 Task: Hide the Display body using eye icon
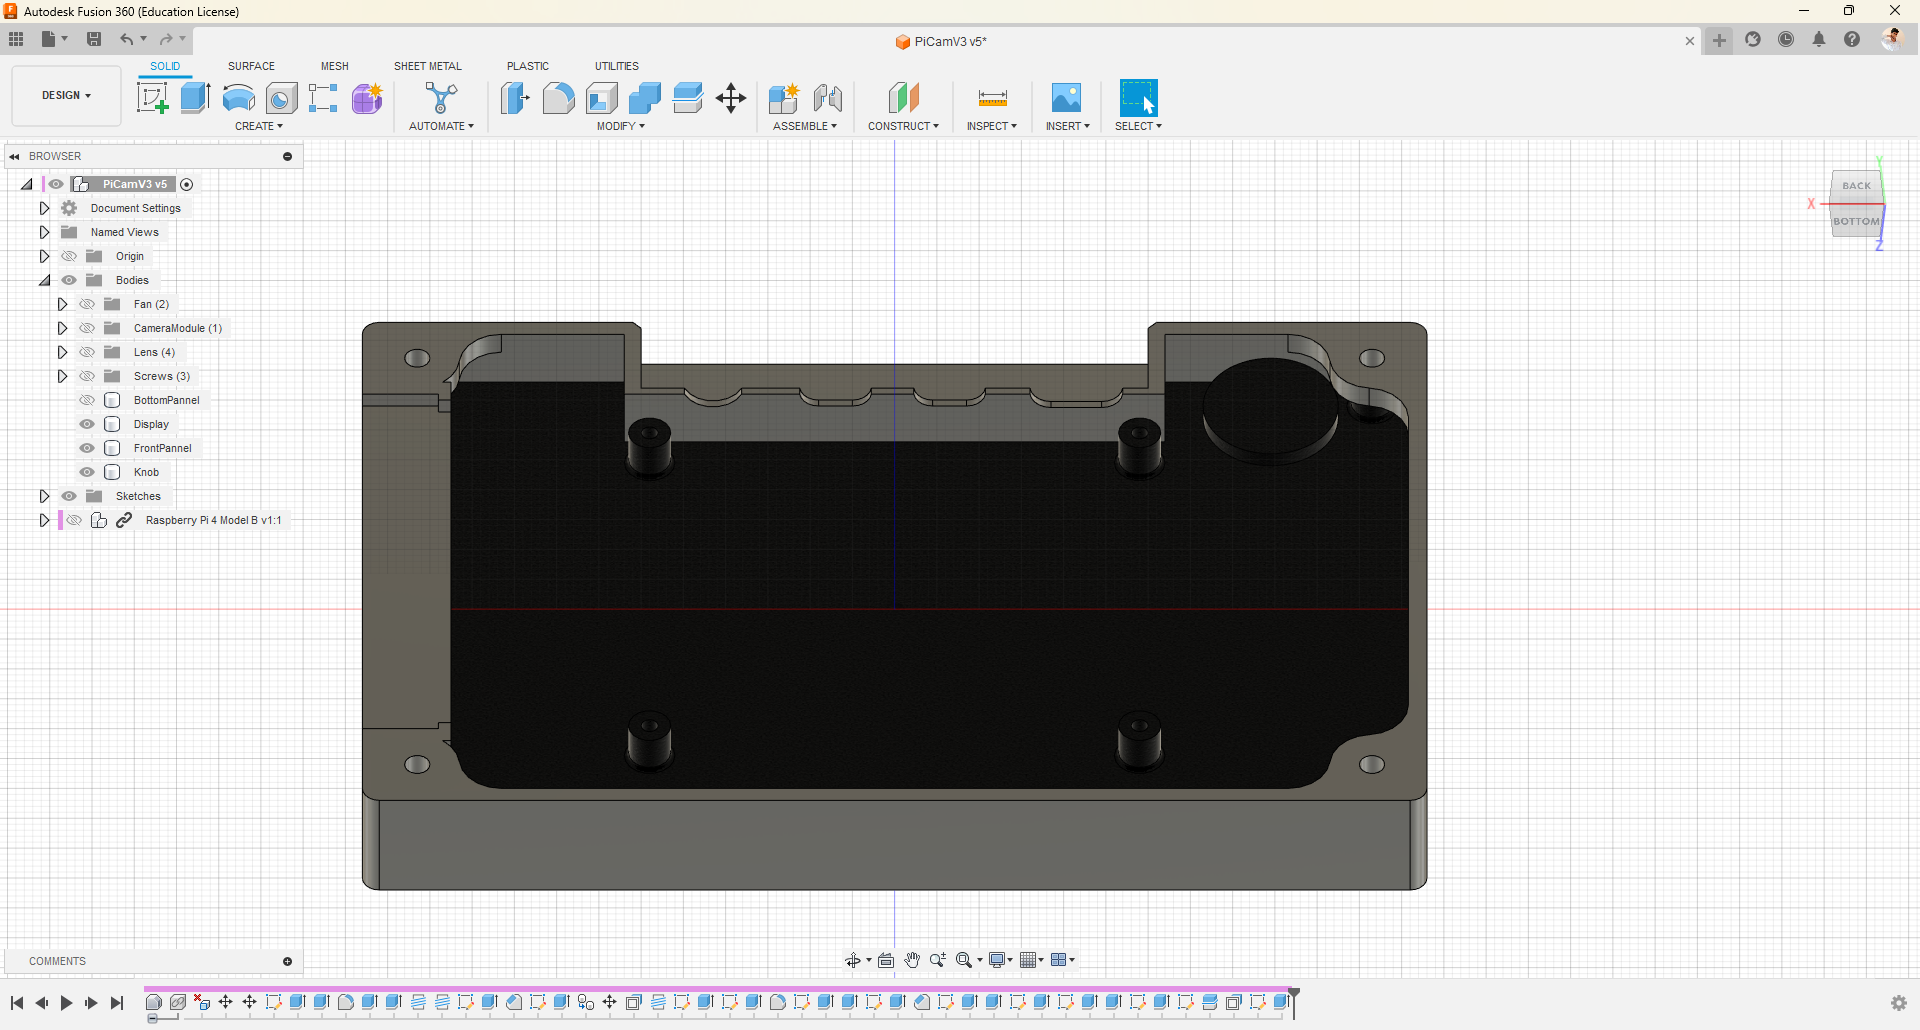coord(87,424)
